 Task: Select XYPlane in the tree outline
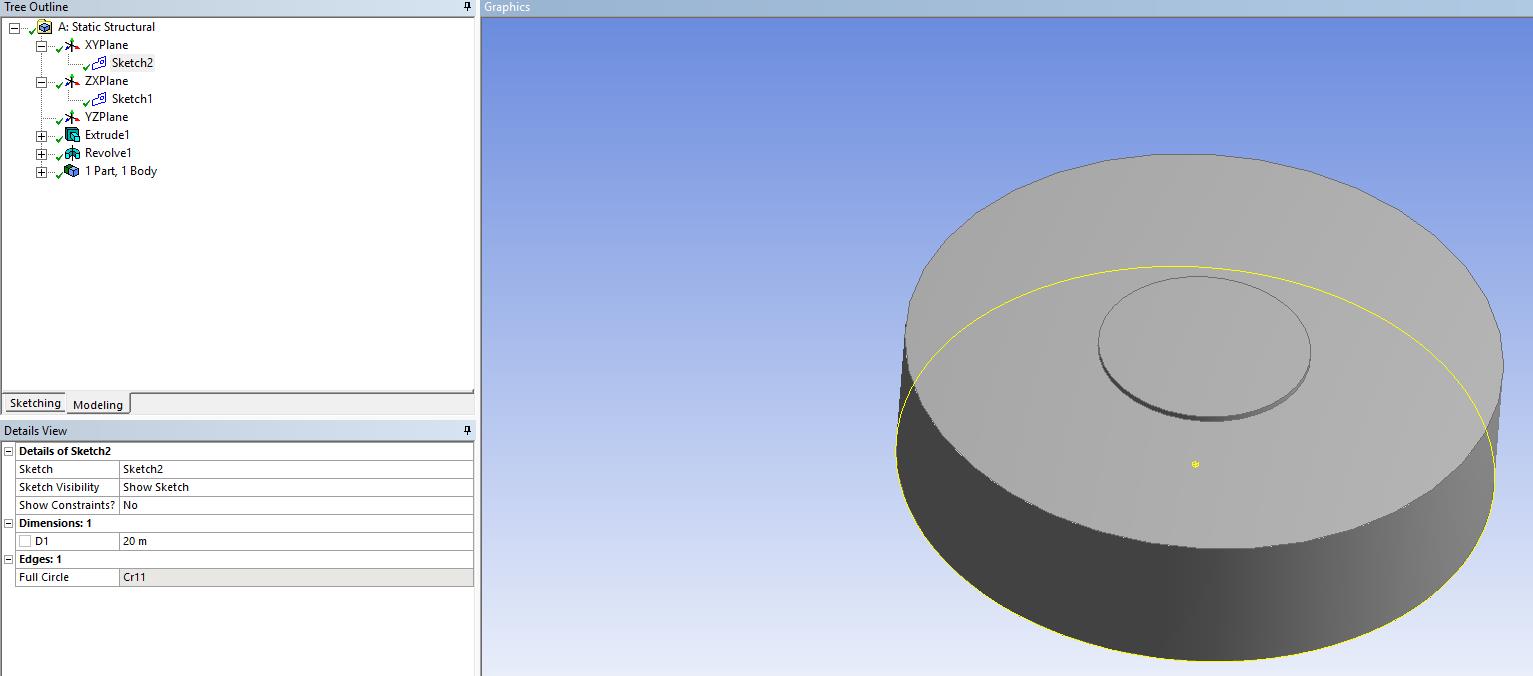click(106, 45)
